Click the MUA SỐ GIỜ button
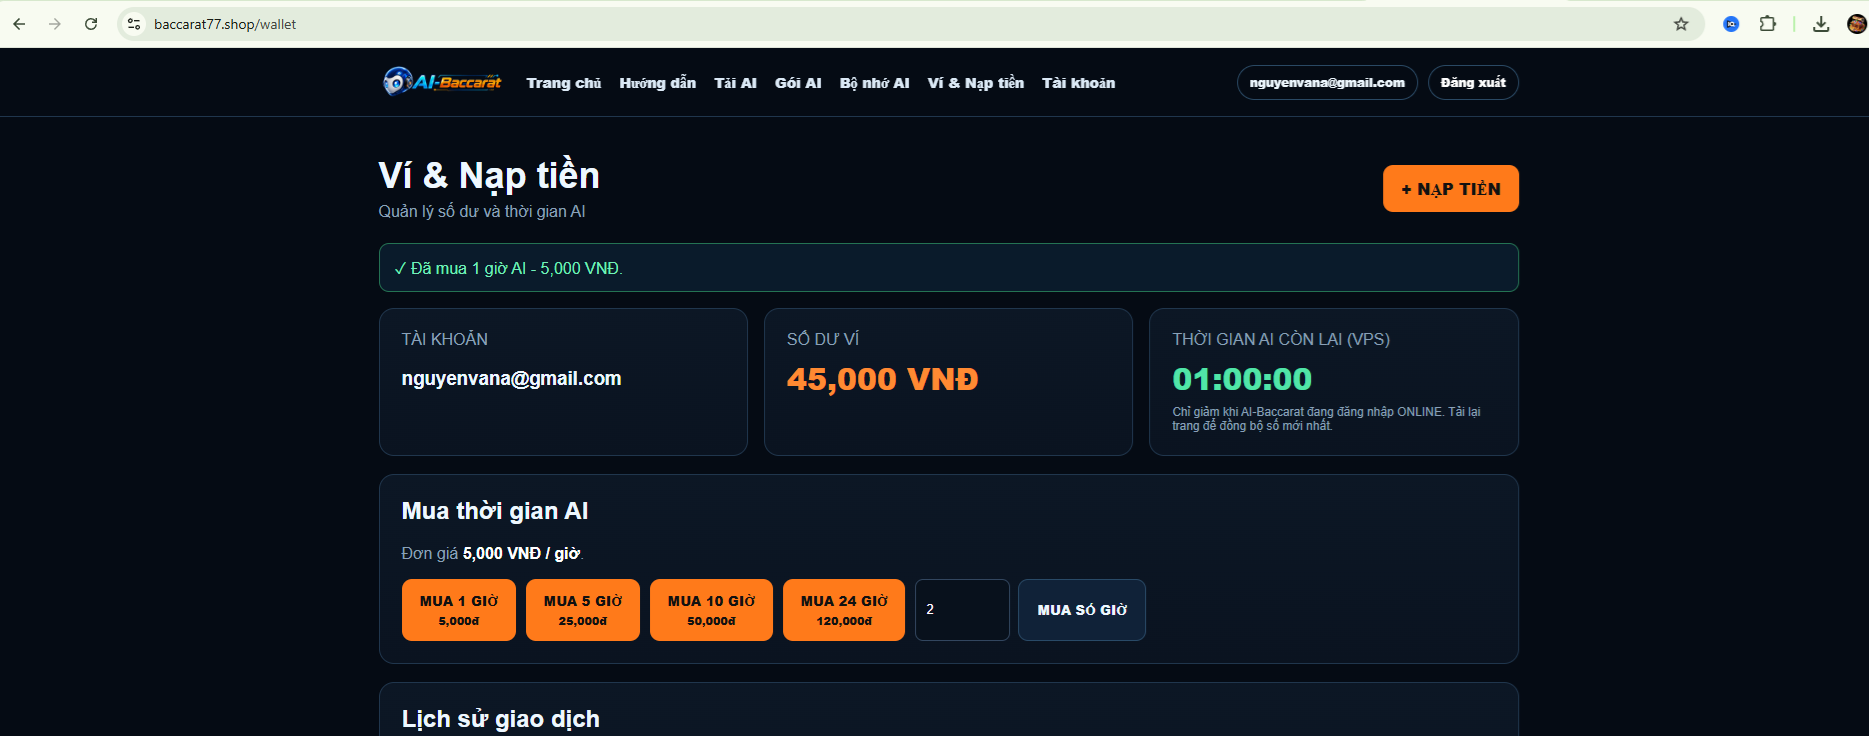 [1082, 610]
